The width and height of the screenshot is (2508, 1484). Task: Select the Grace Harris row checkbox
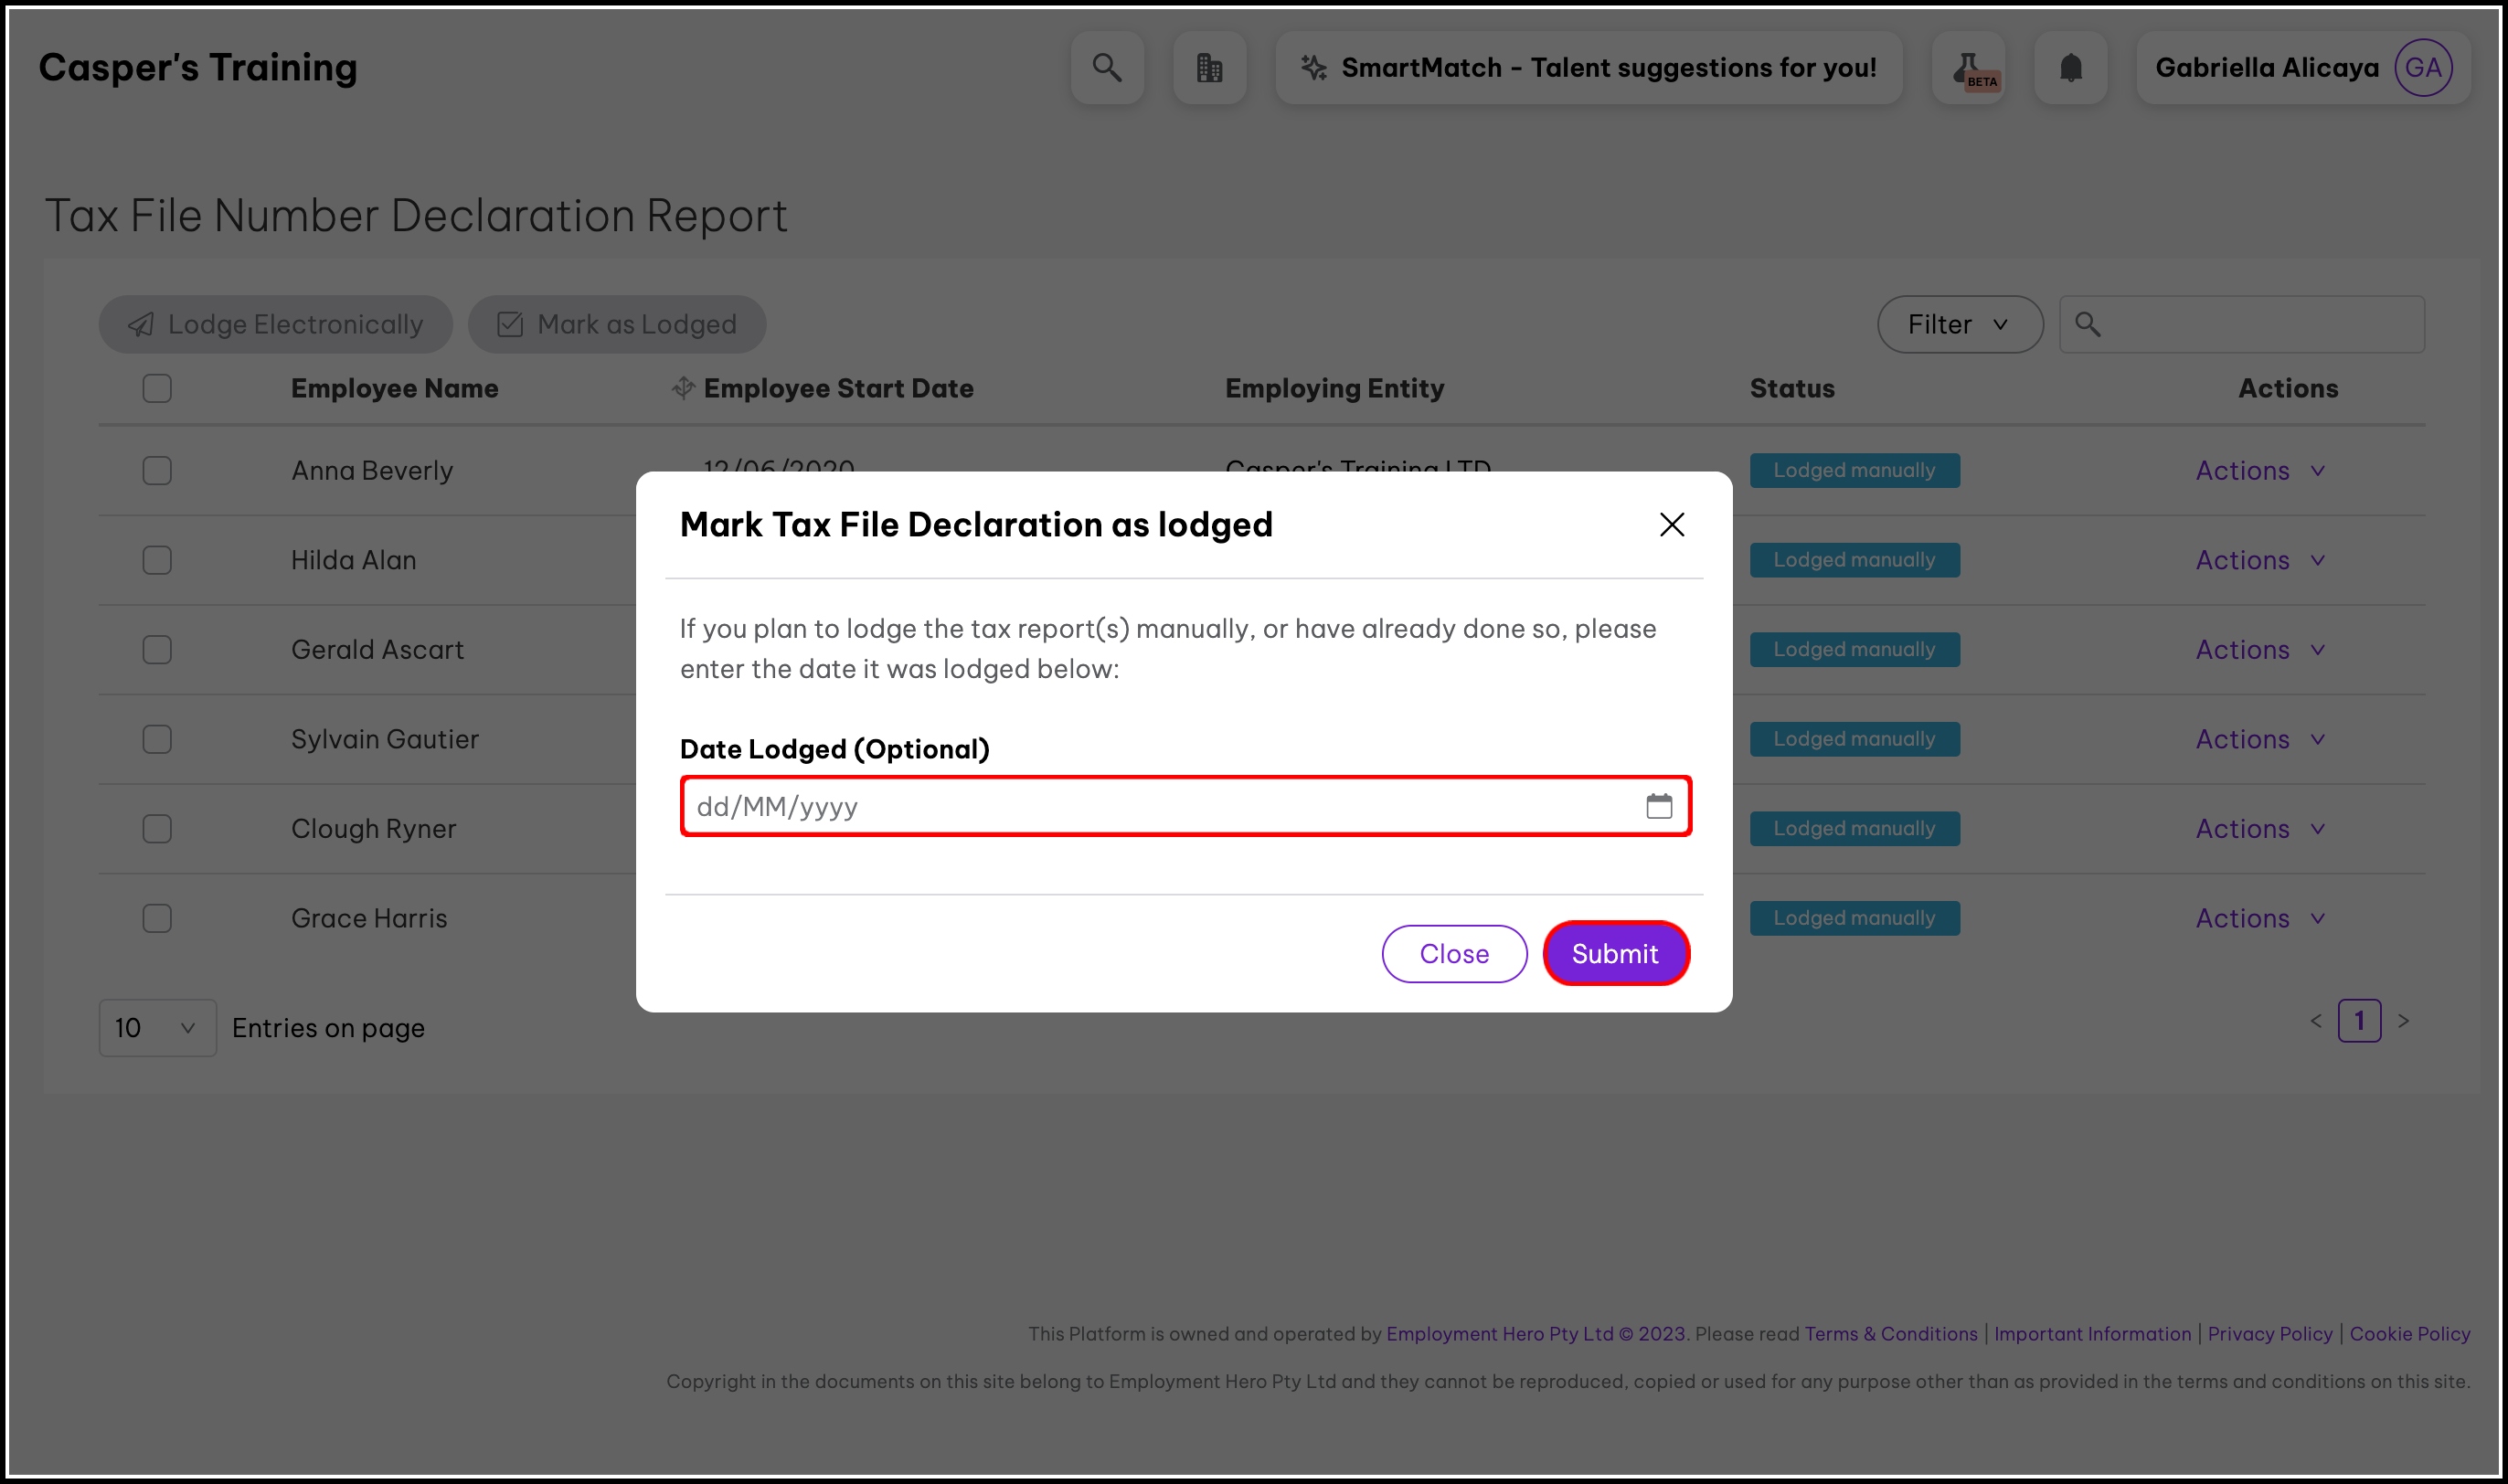pyautogui.click(x=157, y=918)
